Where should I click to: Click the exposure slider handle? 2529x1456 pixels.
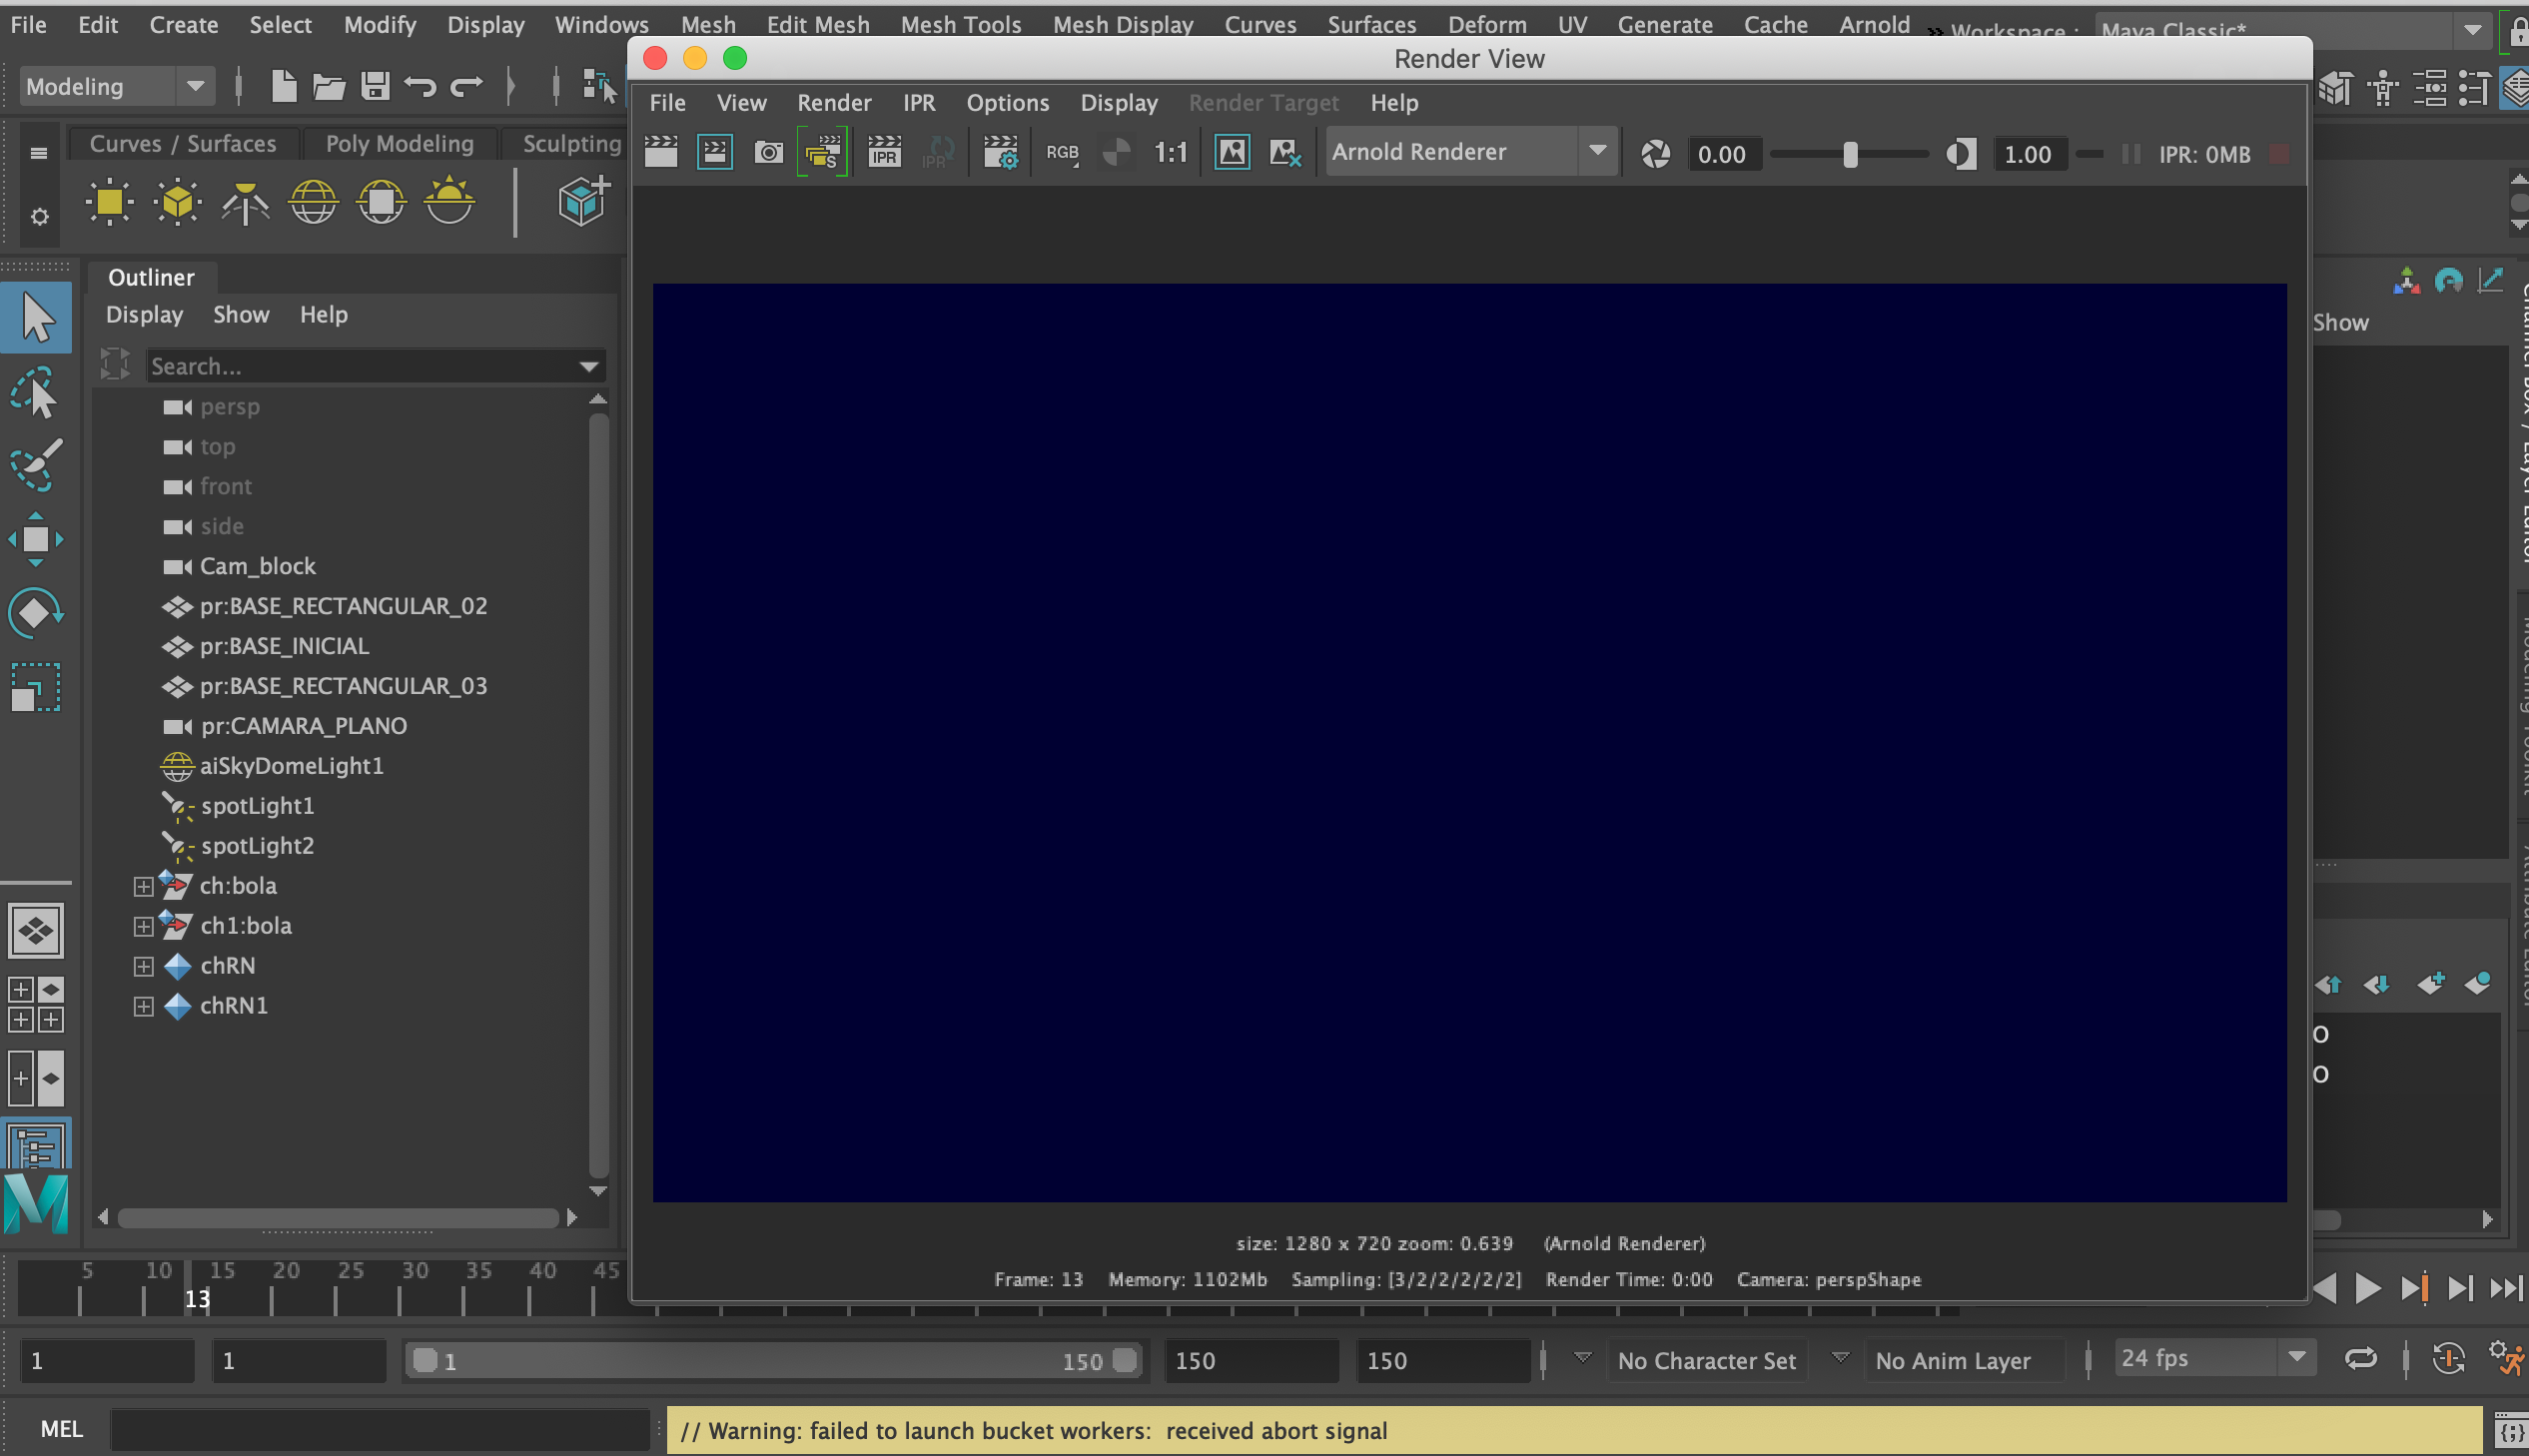(1850, 154)
